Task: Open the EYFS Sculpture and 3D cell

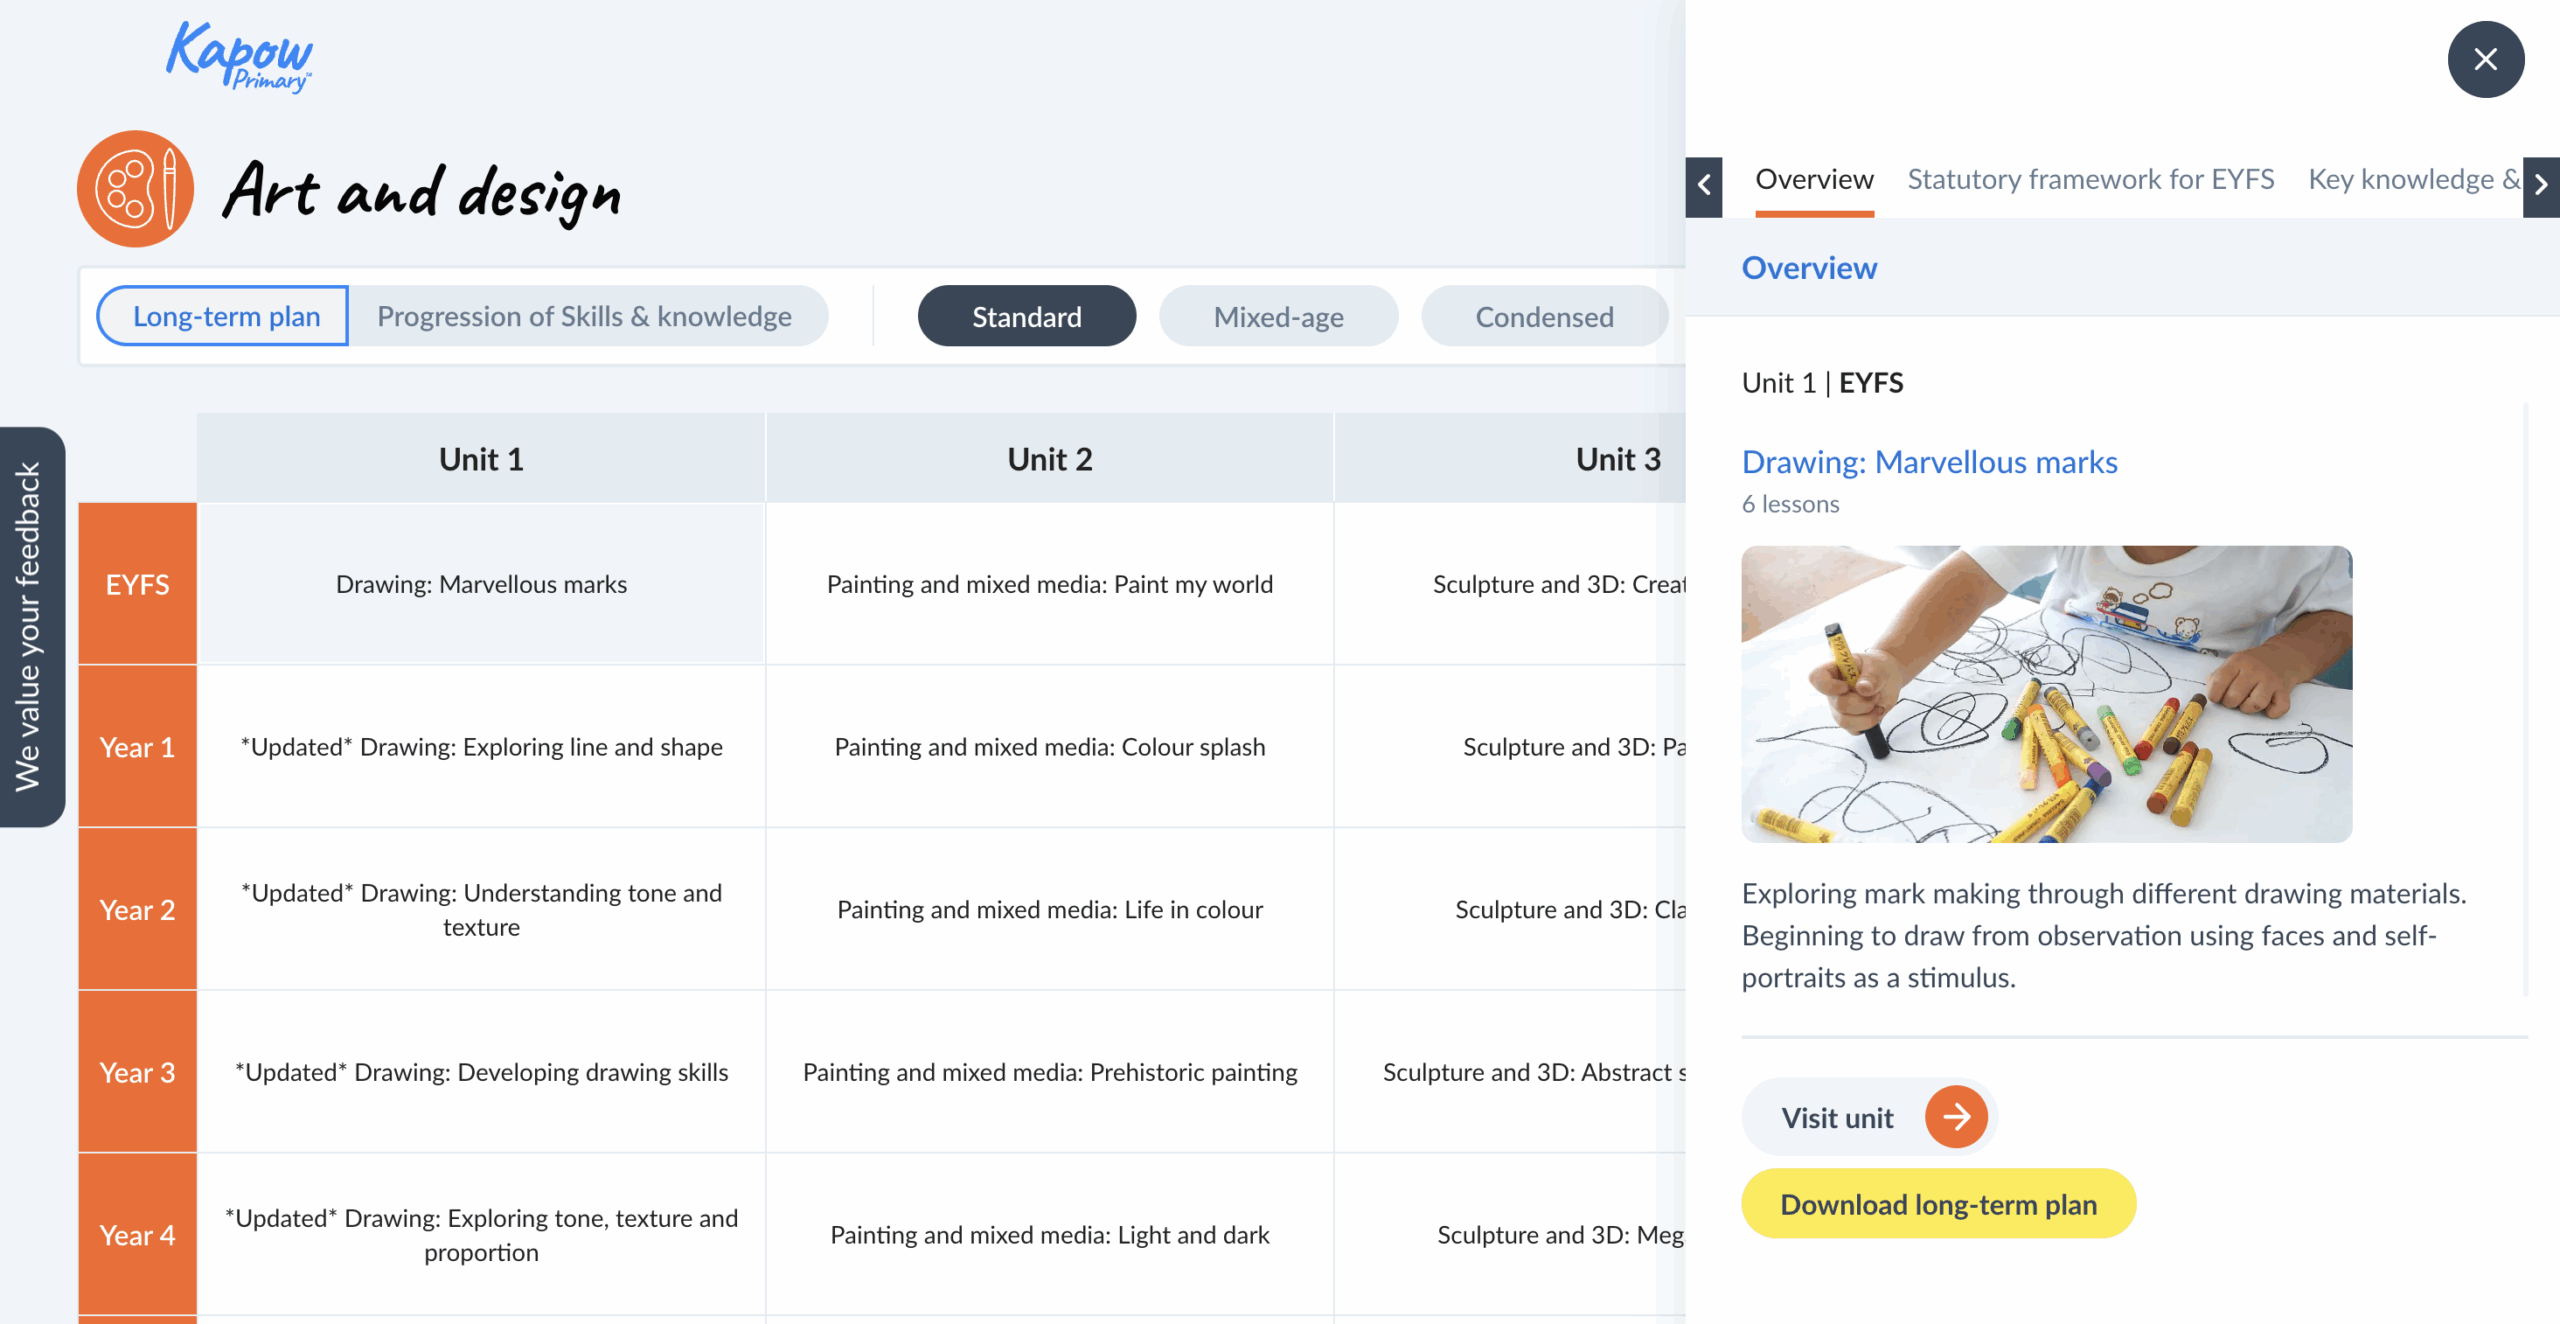Action: 1510,584
